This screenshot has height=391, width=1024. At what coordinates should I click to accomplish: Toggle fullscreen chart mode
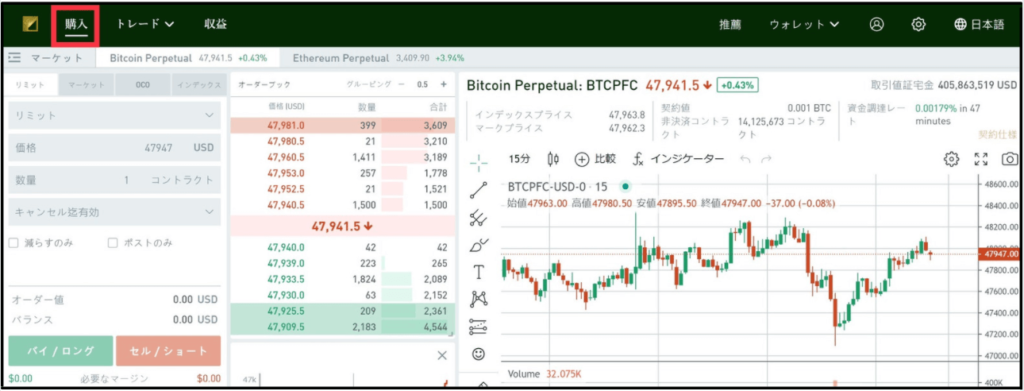point(981,159)
